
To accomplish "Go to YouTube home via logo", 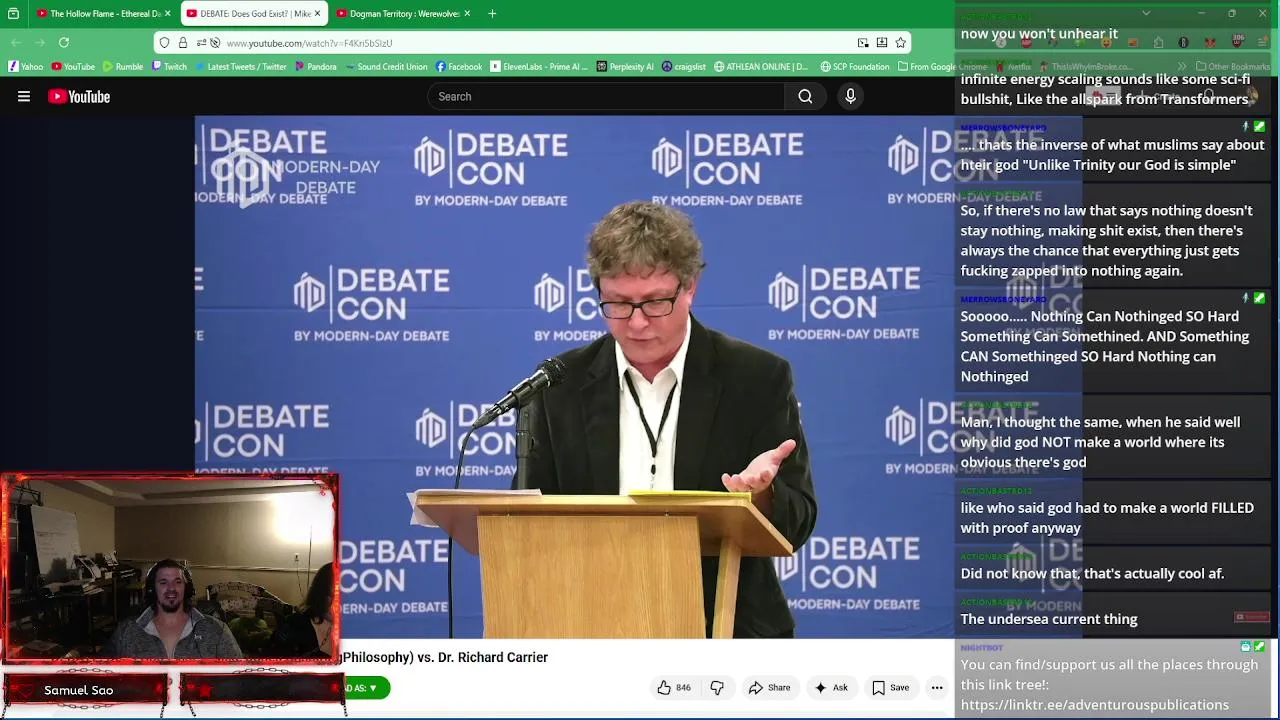I will (x=79, y=97).
